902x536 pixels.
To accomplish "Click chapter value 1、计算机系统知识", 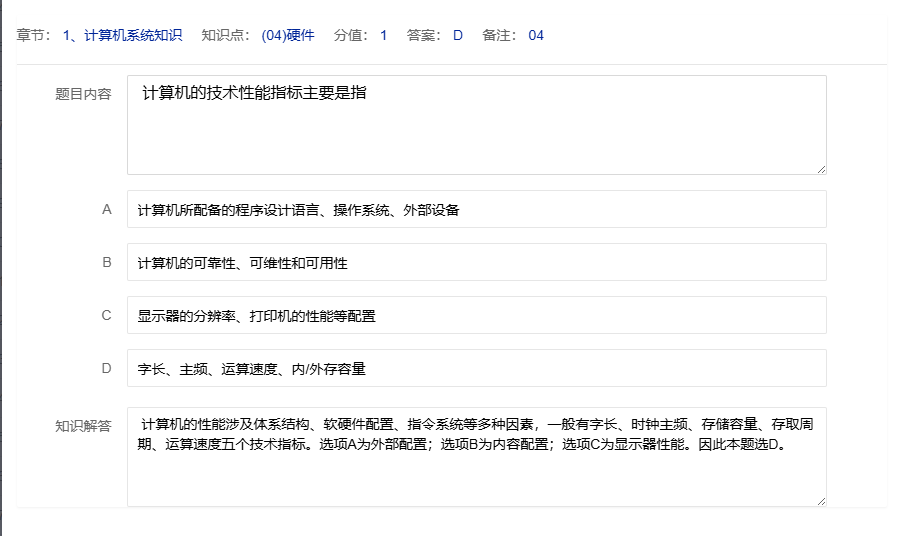I will [x=122, y=36].
